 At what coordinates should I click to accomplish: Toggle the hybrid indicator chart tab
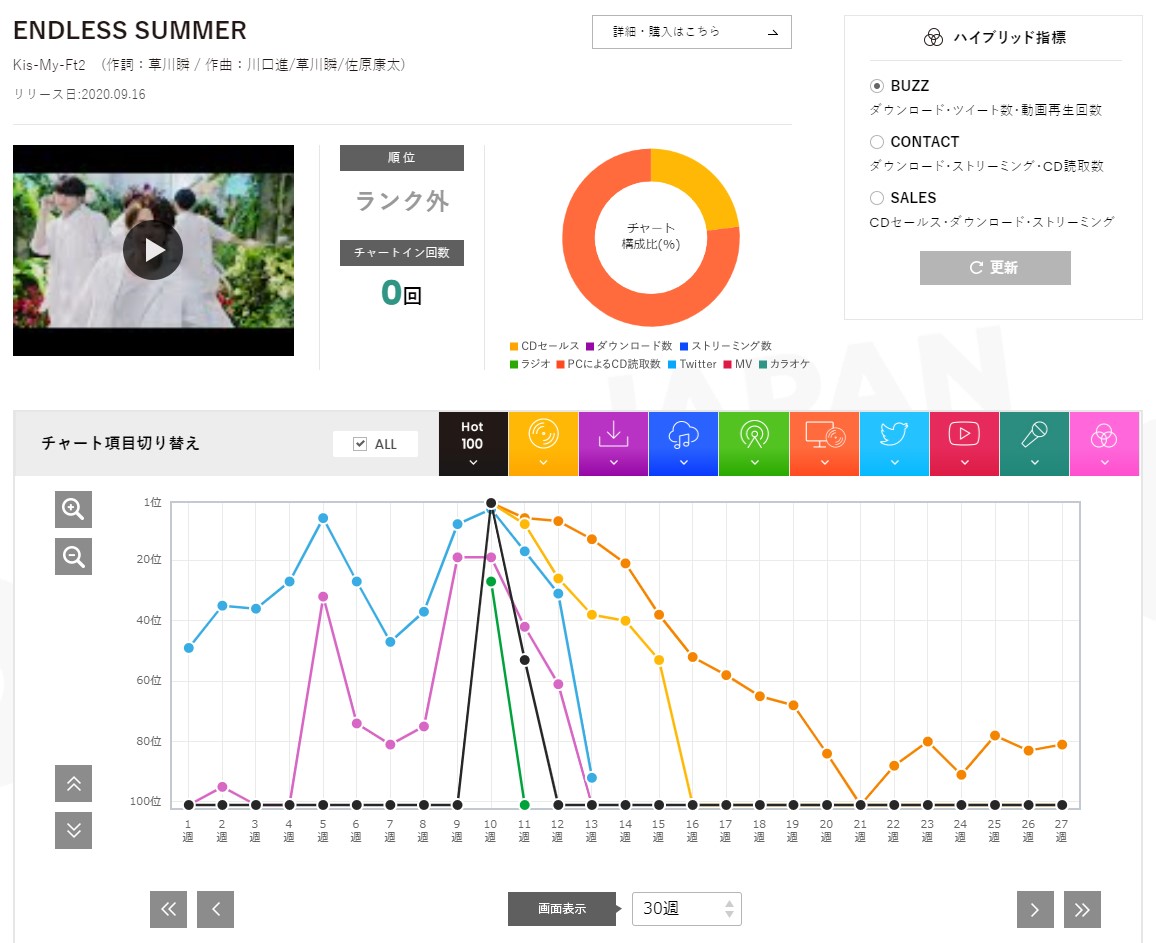click(x=1104, y=444)
